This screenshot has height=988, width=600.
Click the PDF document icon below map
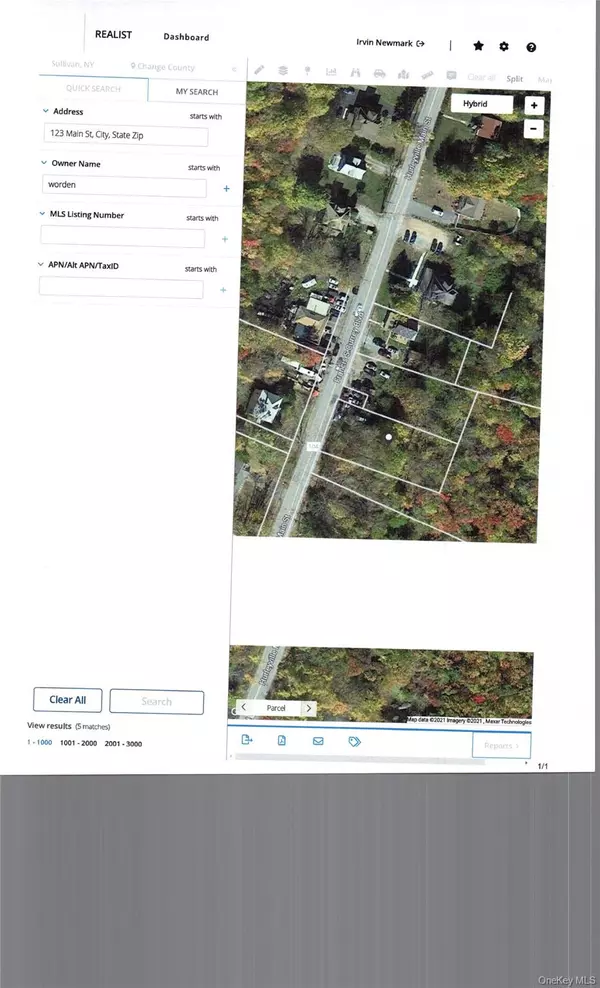tap(282, 740)
